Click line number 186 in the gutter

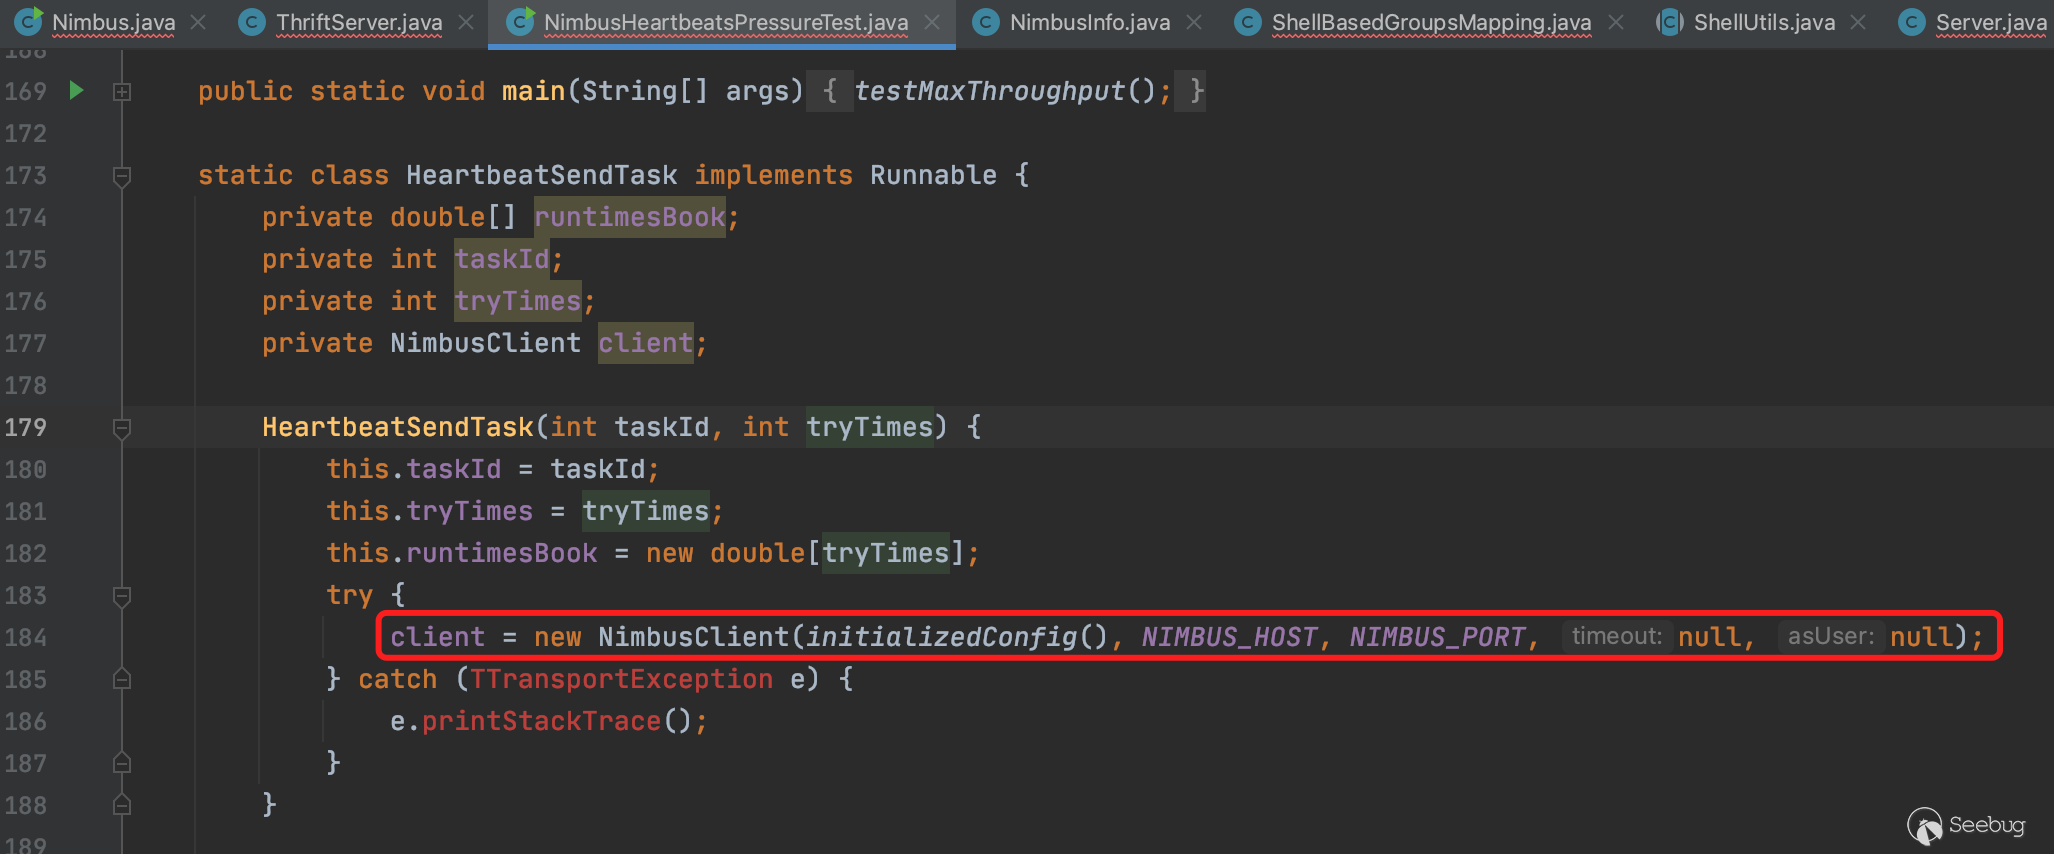25,721
